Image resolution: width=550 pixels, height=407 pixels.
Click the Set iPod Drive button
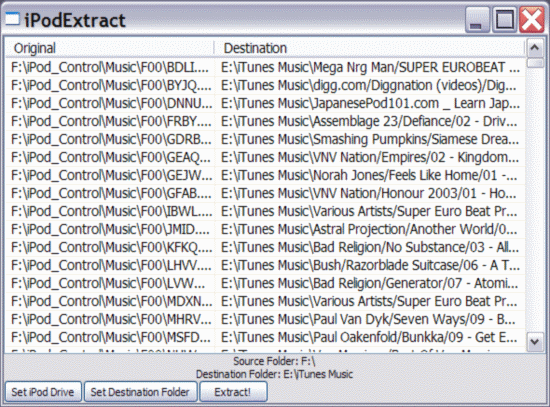pyautogui.click(x=43, y=392)
